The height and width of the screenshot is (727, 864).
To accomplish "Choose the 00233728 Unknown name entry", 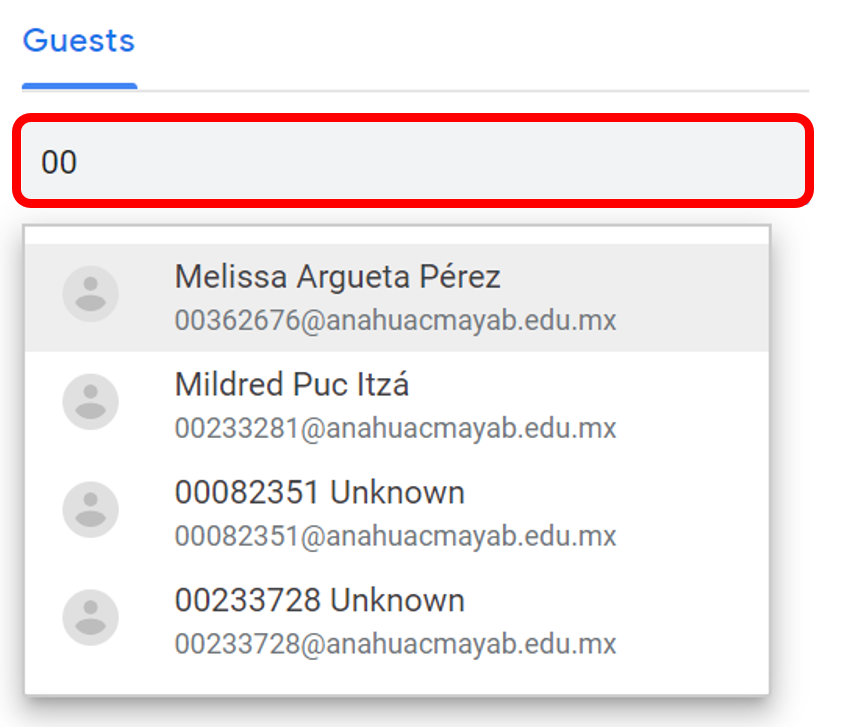I will click(320, 600).
